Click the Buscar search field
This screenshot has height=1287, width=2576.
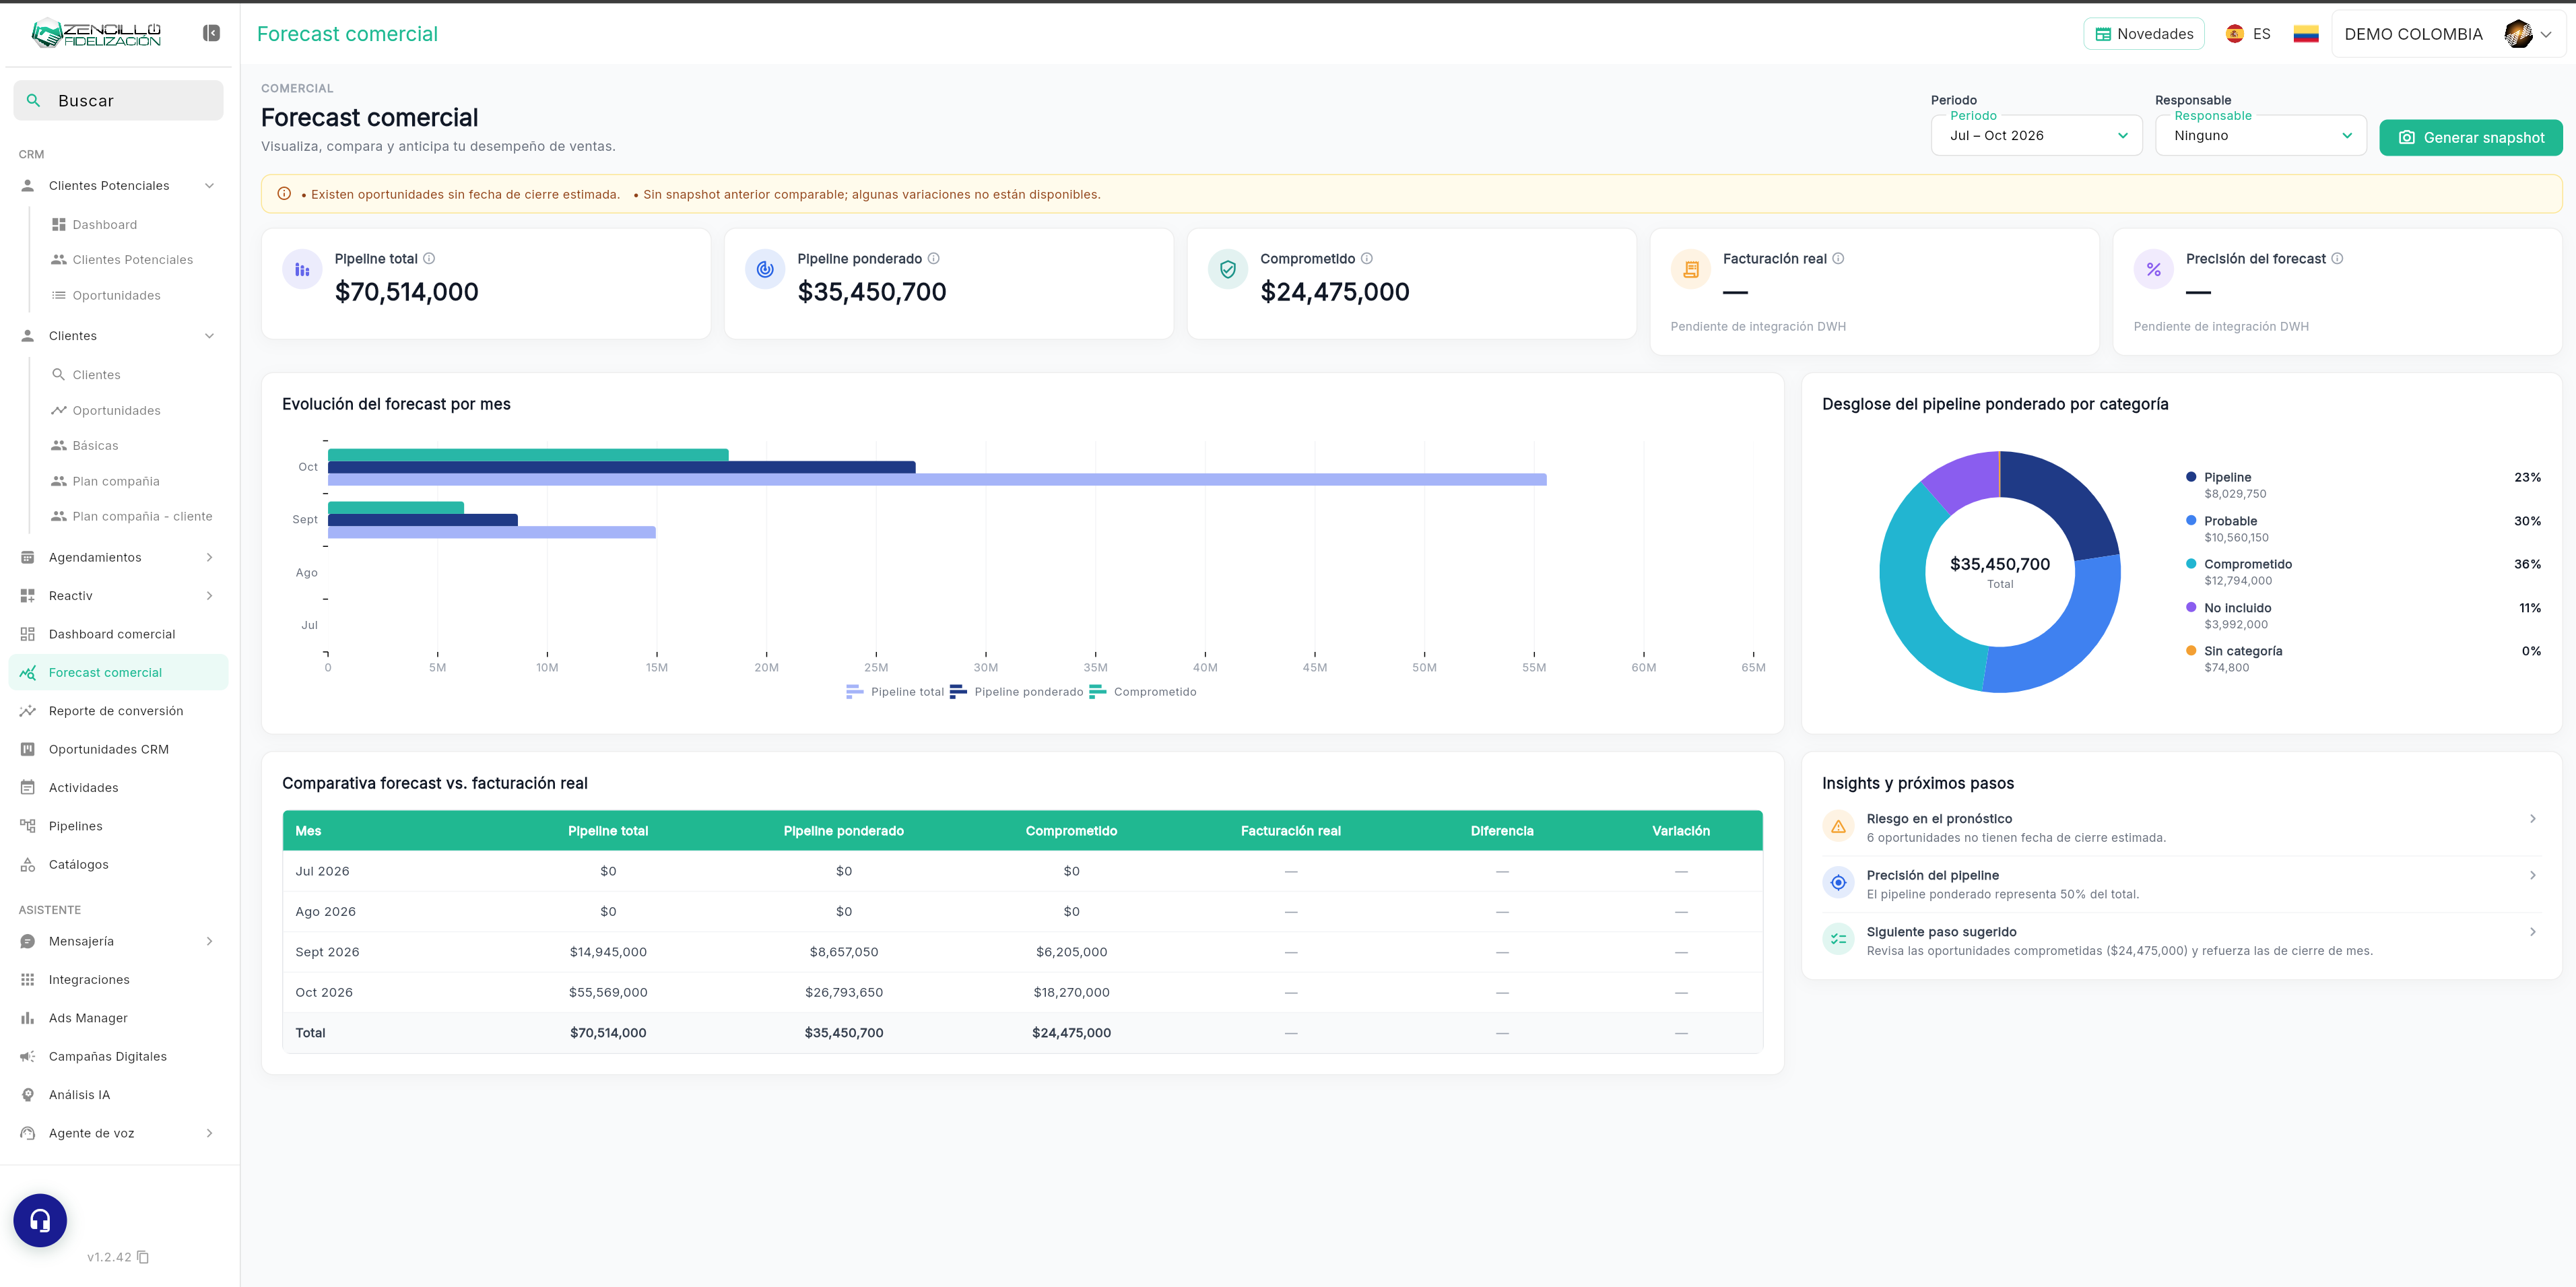point(118,101)
